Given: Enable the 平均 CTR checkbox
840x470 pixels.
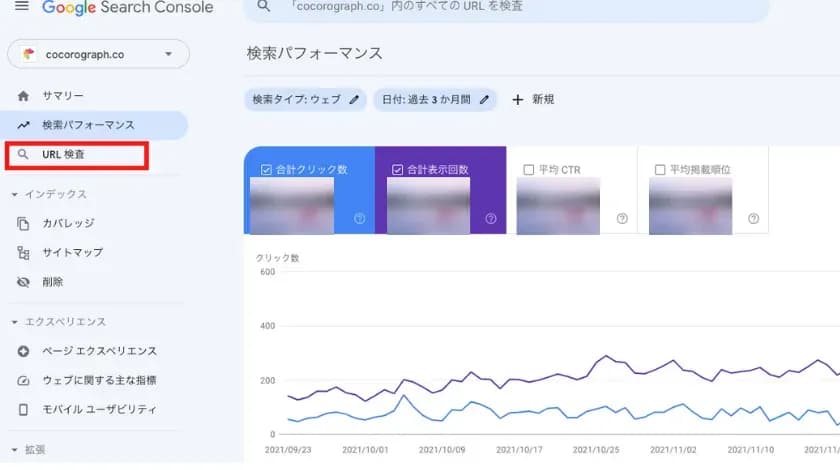Looking at the screenshot, I should [x=528, y=170].
